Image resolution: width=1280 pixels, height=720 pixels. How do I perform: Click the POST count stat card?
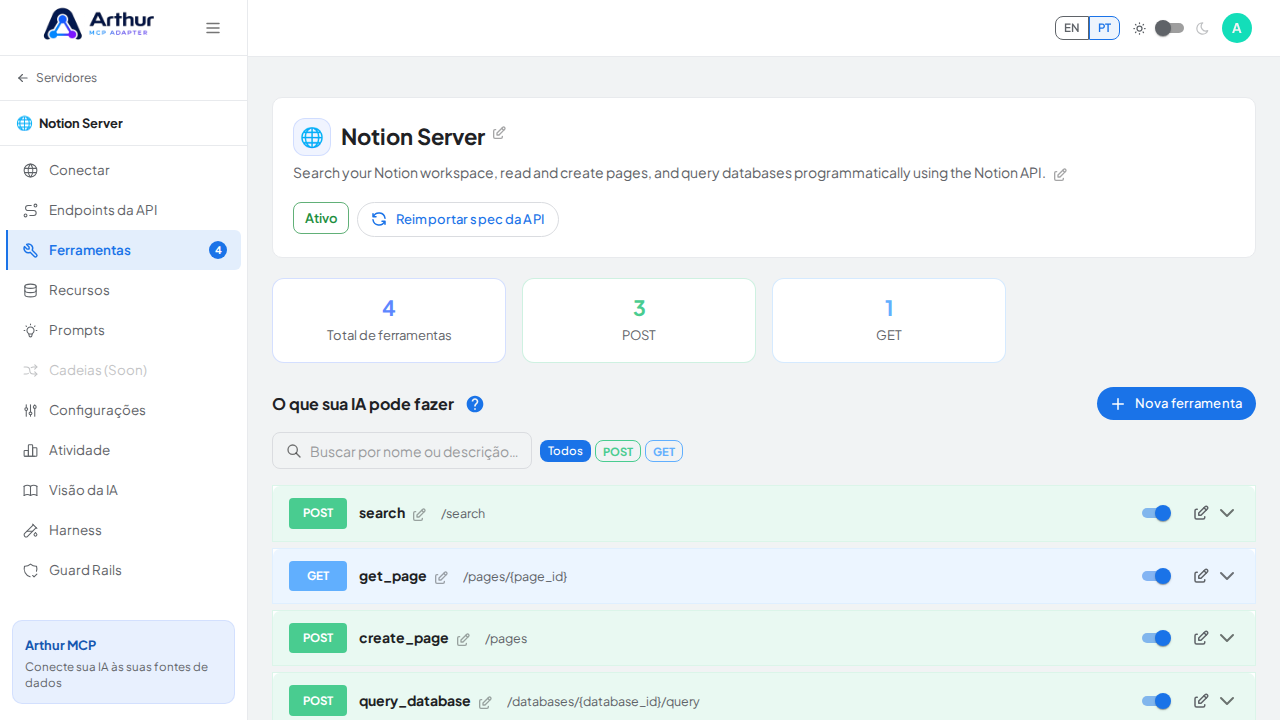(x=639, y=320)
